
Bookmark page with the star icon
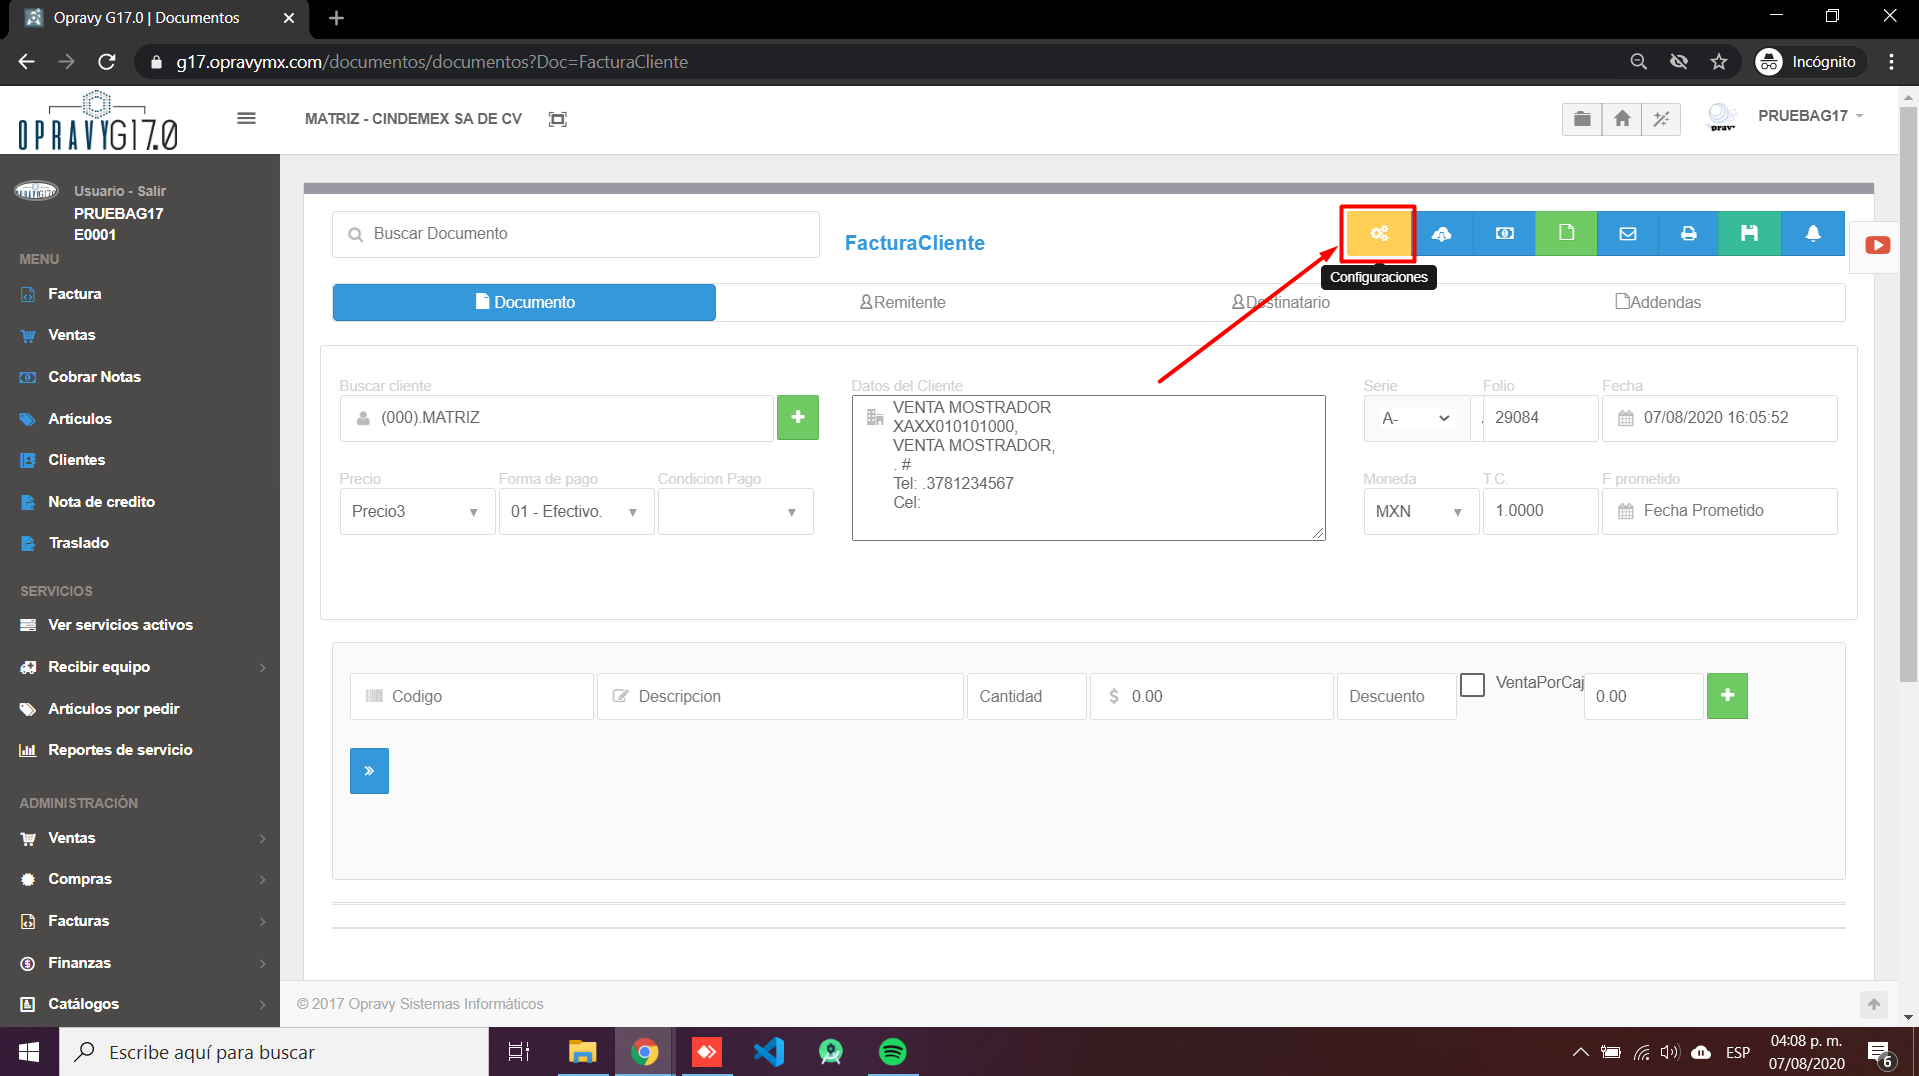[1719, 62]
